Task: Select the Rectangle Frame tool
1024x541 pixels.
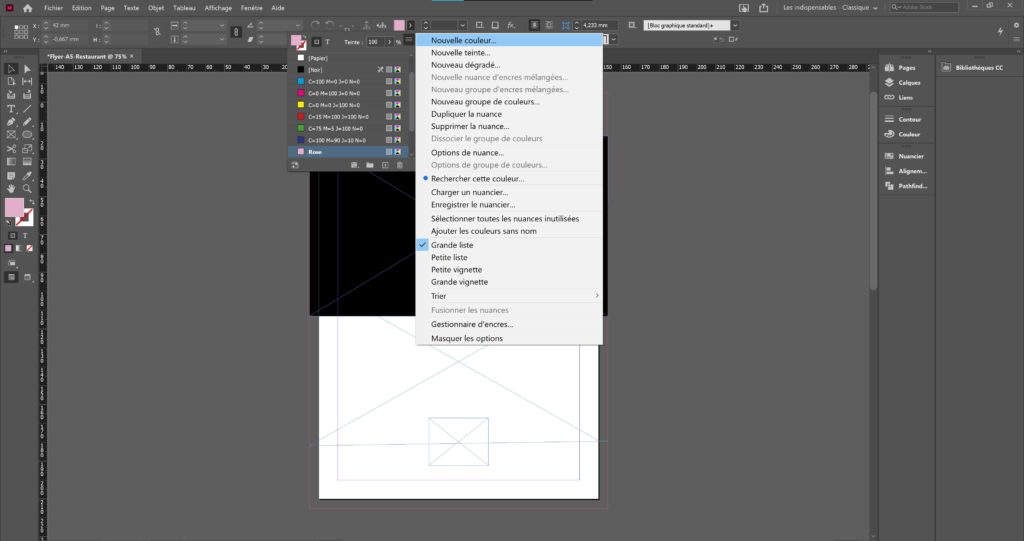Action: (11, 135)
